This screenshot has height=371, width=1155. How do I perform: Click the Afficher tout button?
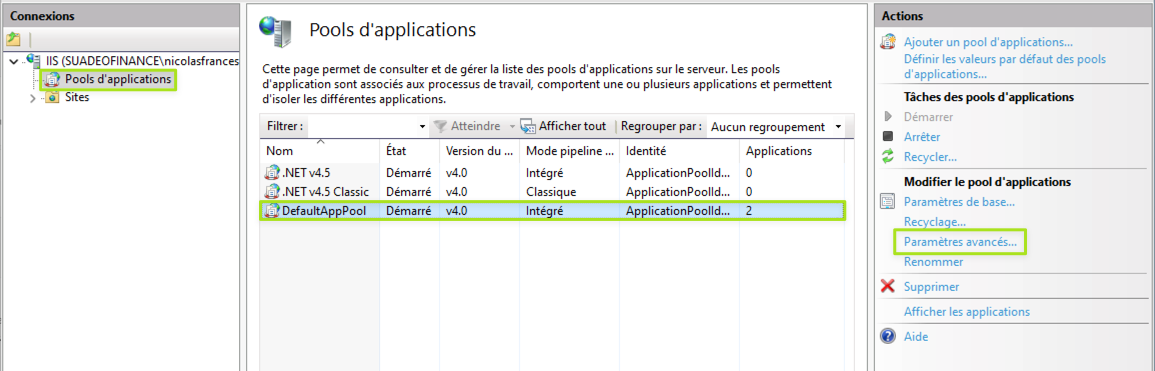point(564,127)
